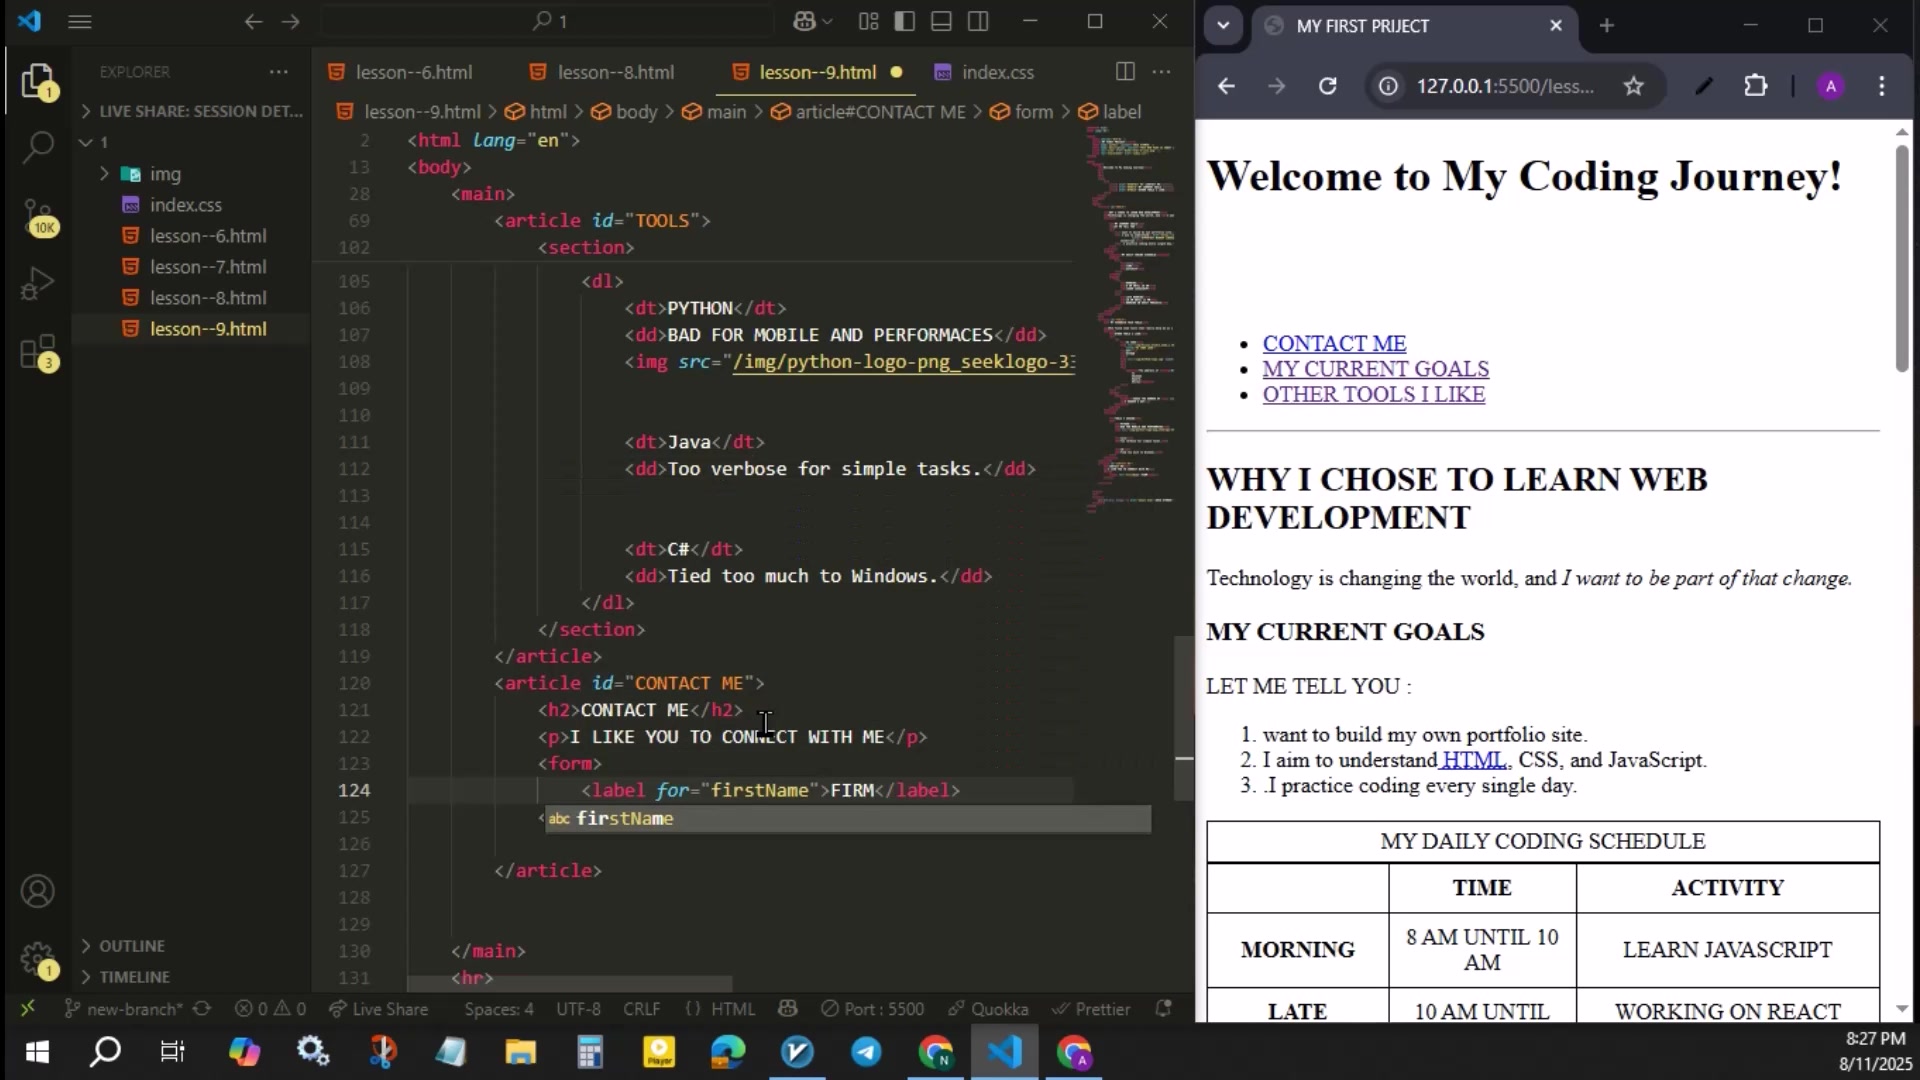Viewport: 1920px width, 1080px height.
Task: Open the Search view in activity bar
Action: 38,148
